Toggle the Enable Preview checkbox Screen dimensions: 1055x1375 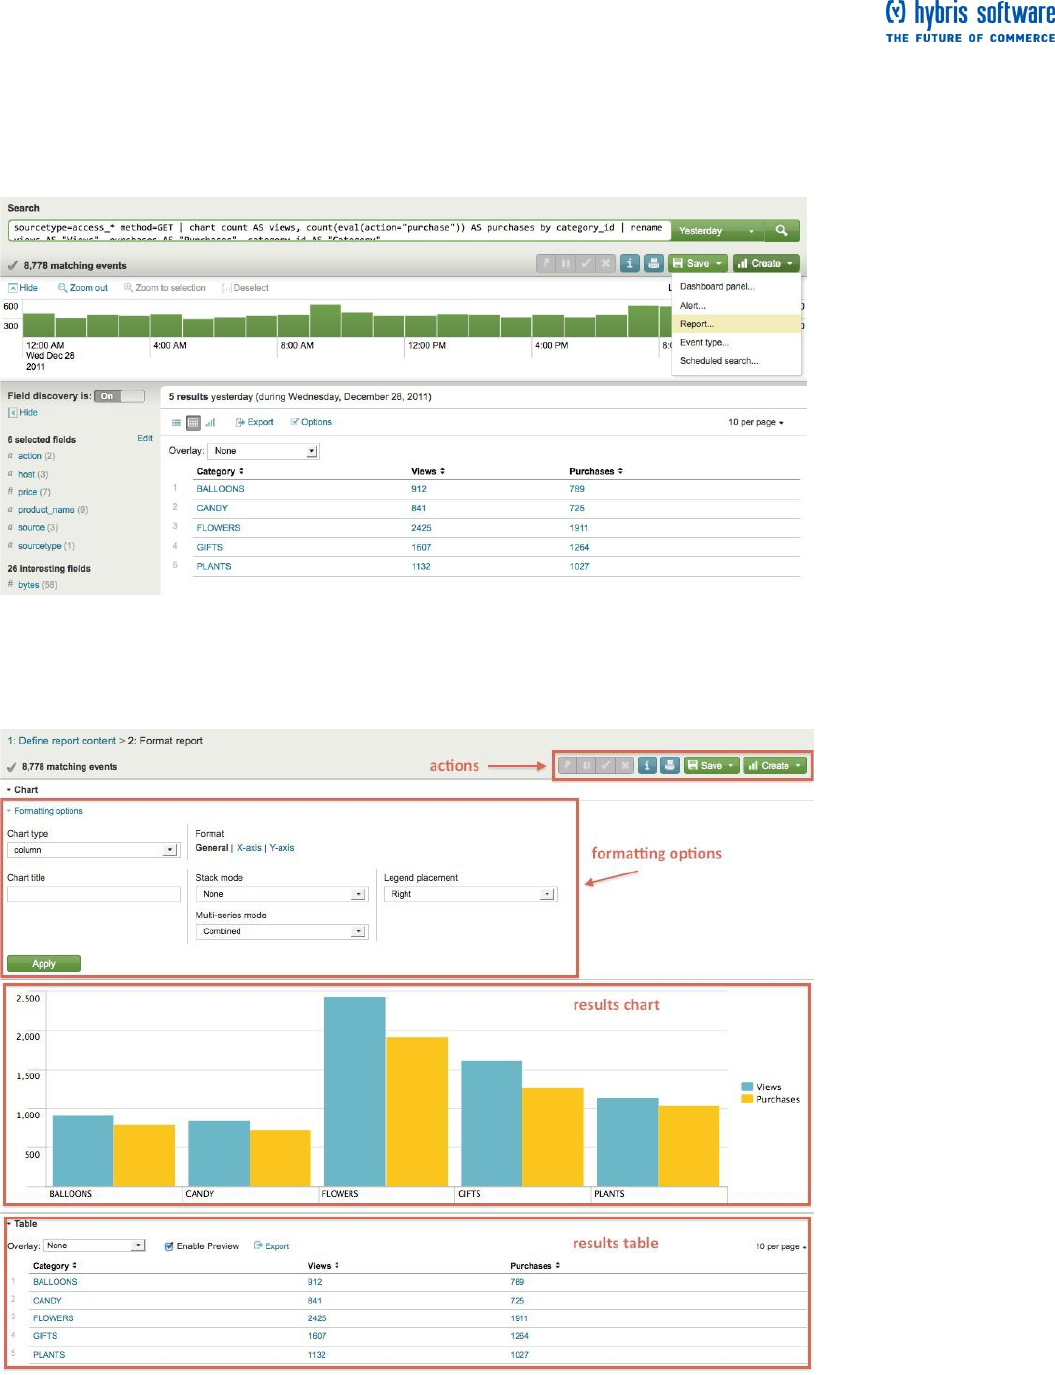[x=169, y=1246]
